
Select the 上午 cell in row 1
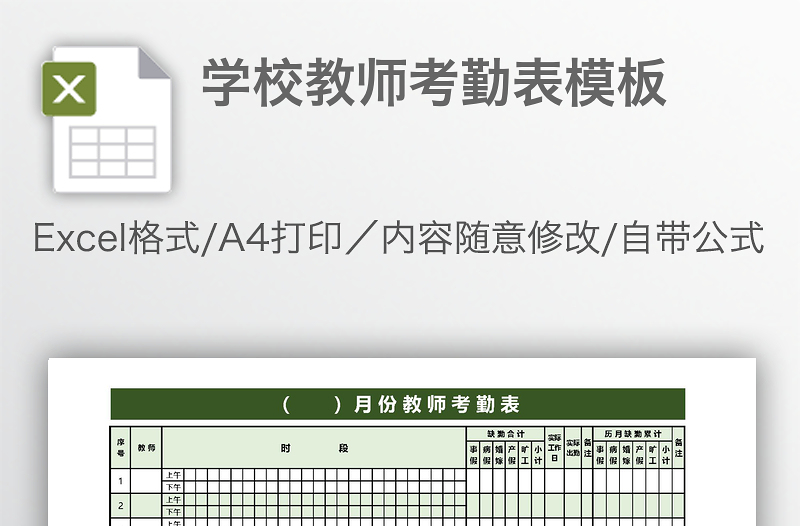pos(173,475)
